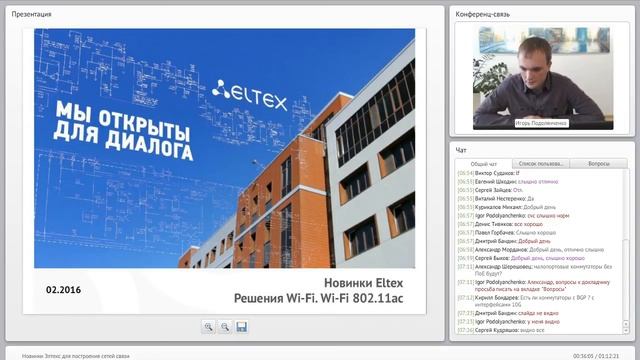Select chat message from Сергей Быков
640x360 pixels.
(x=521, y=258)
